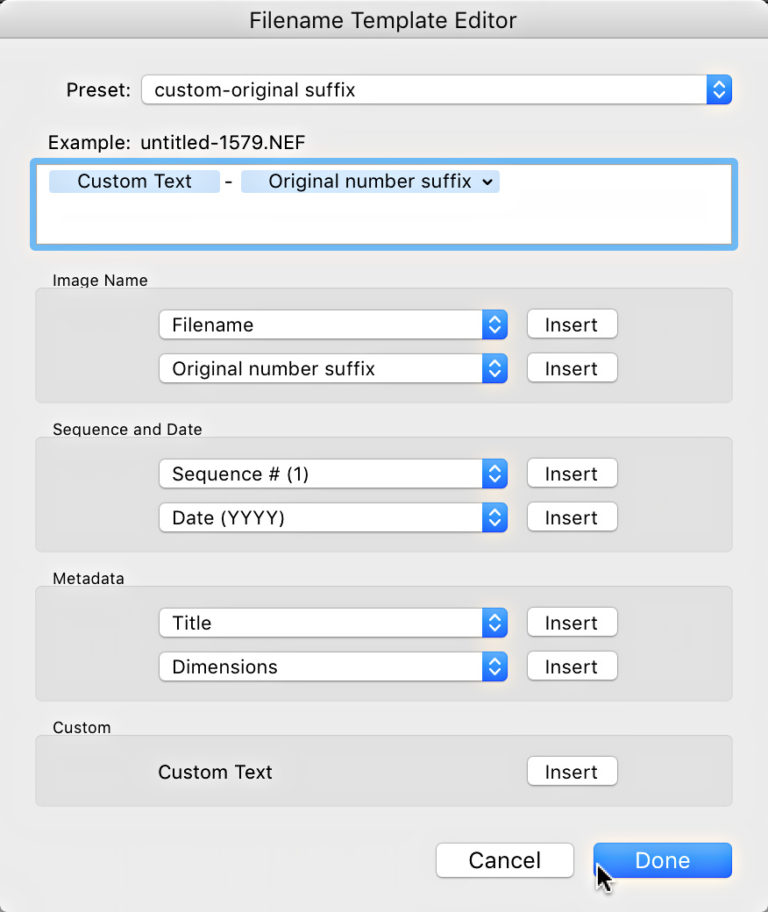Click the Date (YYYY) stepper arrows
This screenshot has height=912, width=768.
click(x=495, y=517)
